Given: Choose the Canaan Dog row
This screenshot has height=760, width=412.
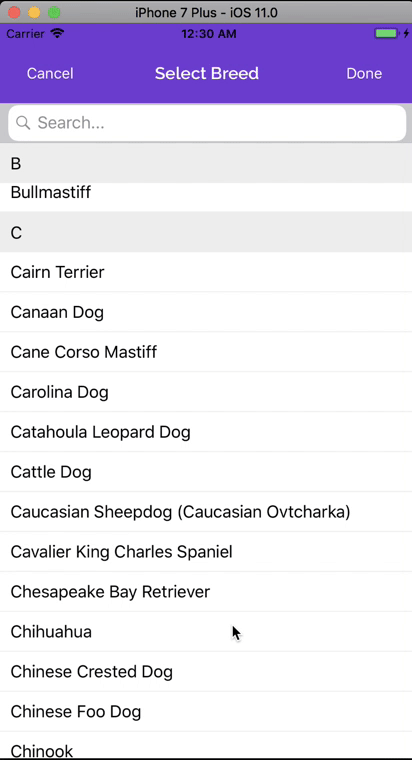Looking at the screenshot, I should [206, 312].
